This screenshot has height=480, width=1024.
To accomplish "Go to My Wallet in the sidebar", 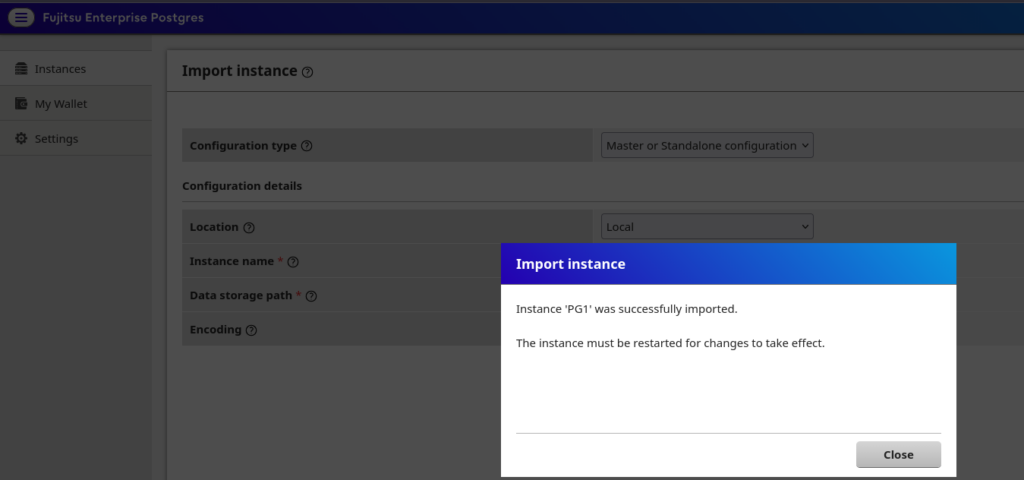I will [x=61, y=104].
